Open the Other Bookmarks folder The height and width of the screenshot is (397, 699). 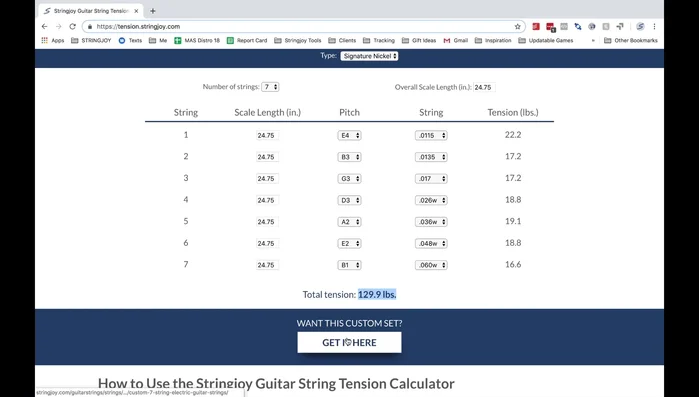[x=631, y=40]
